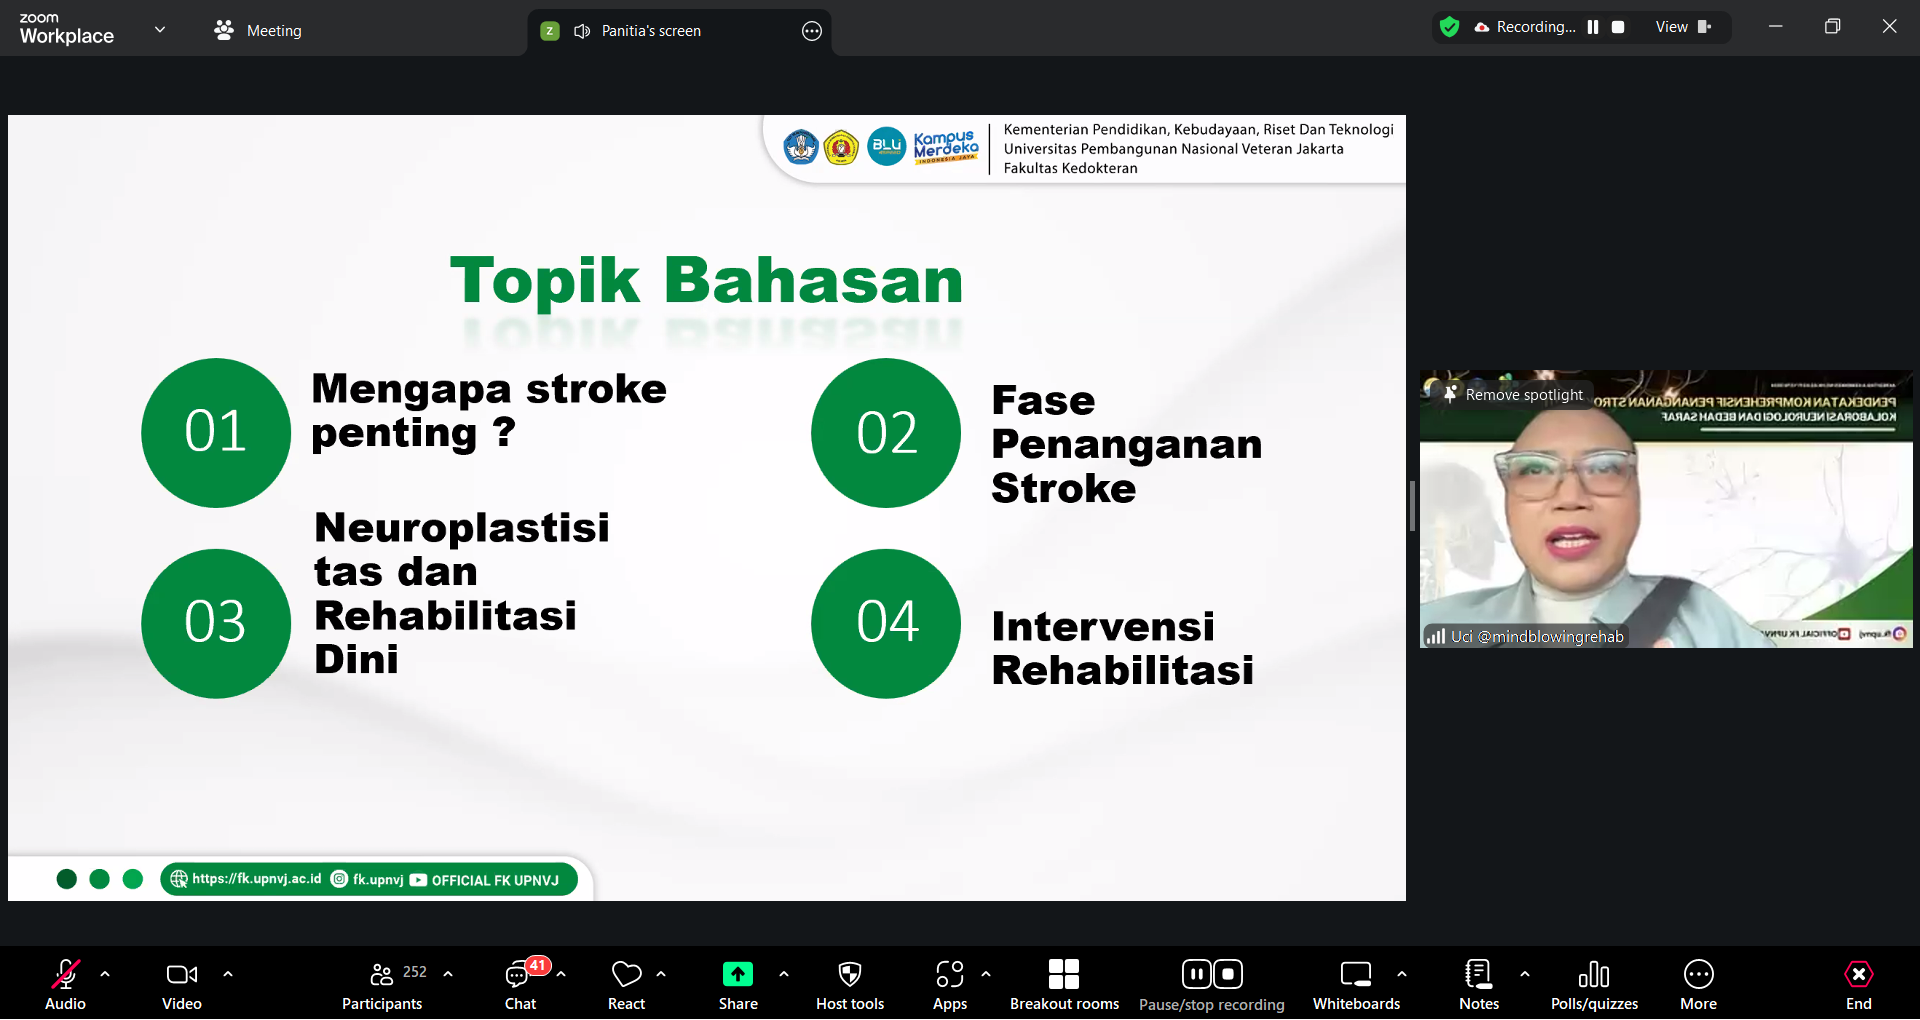
Task: Open Polls/quizzes
Action: (1594, 984)
